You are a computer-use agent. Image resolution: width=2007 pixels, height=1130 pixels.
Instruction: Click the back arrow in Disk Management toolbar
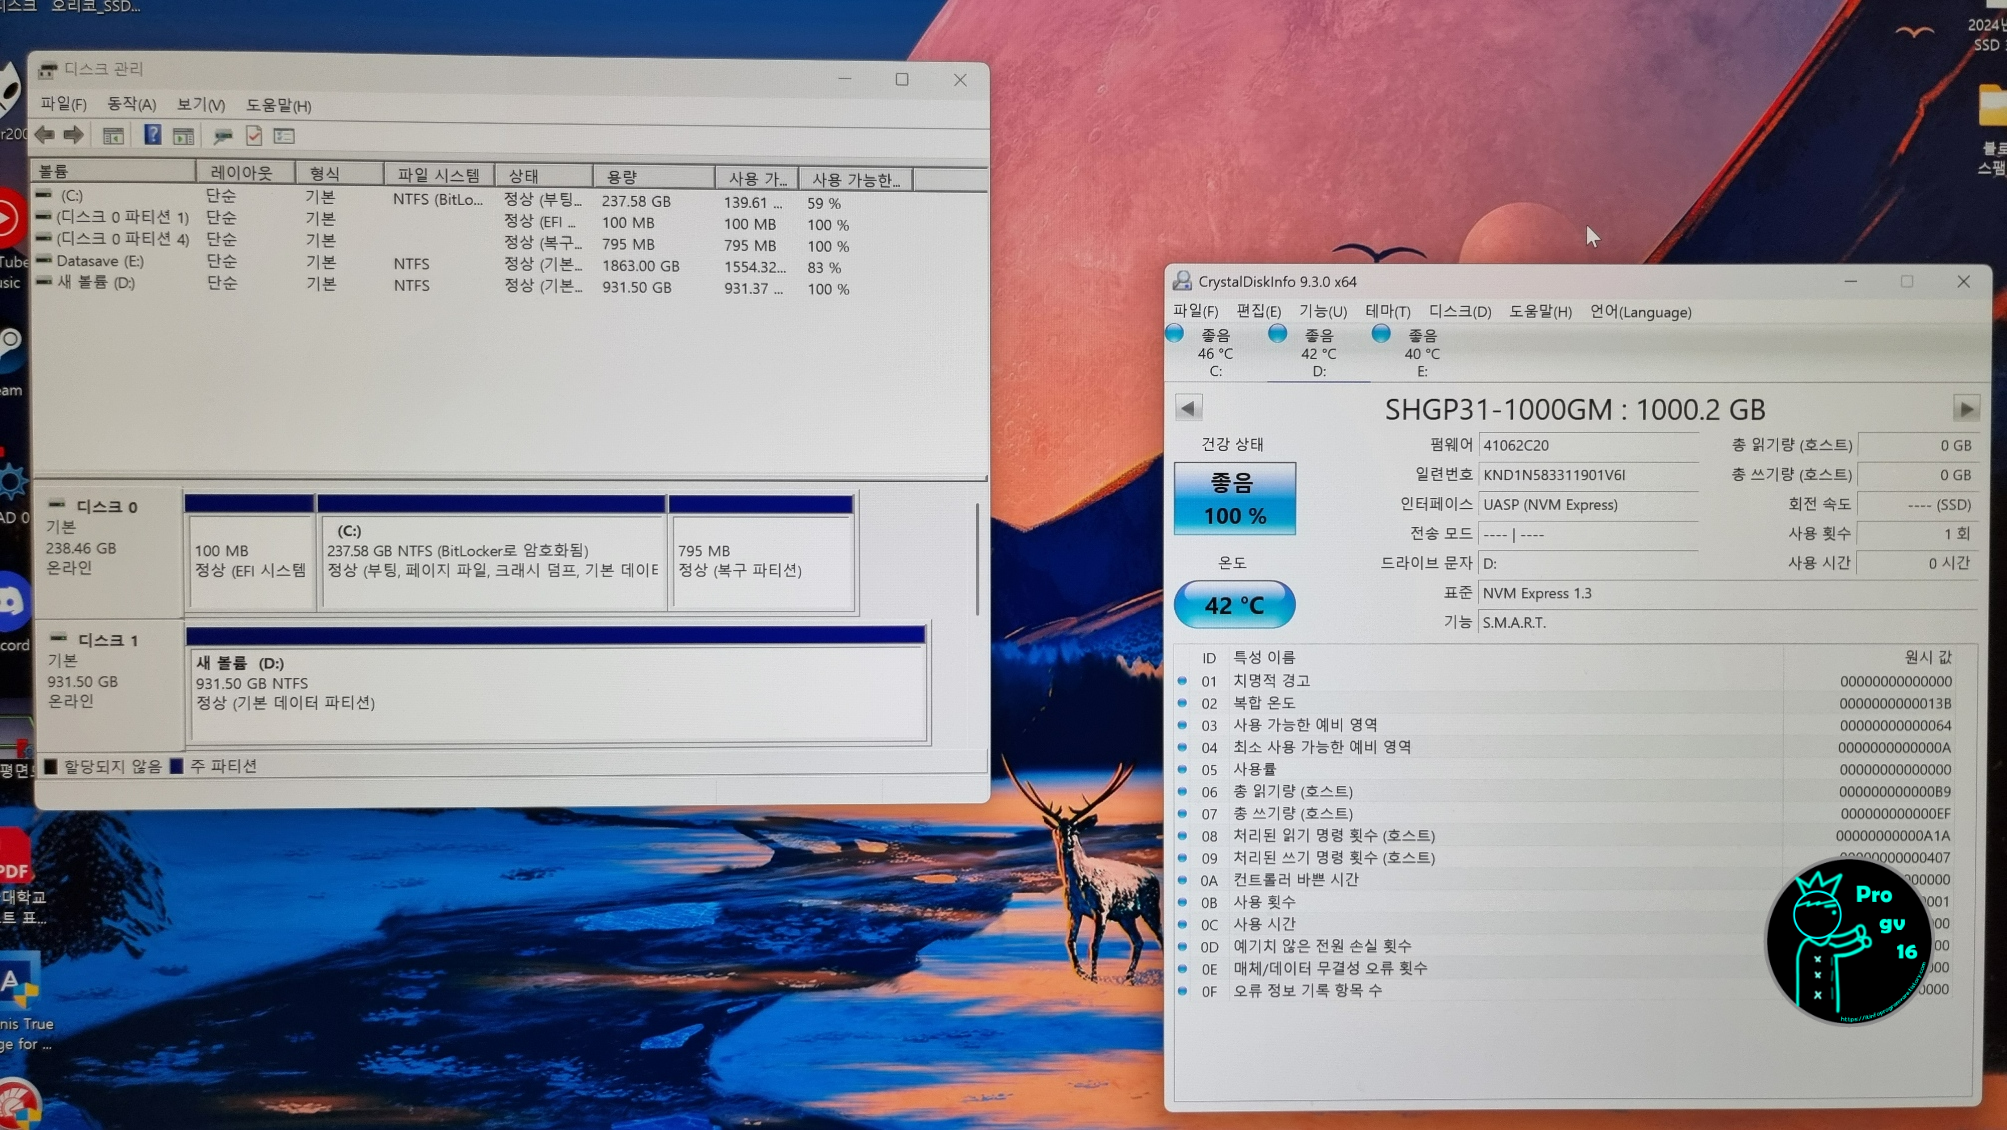[45, 135]
